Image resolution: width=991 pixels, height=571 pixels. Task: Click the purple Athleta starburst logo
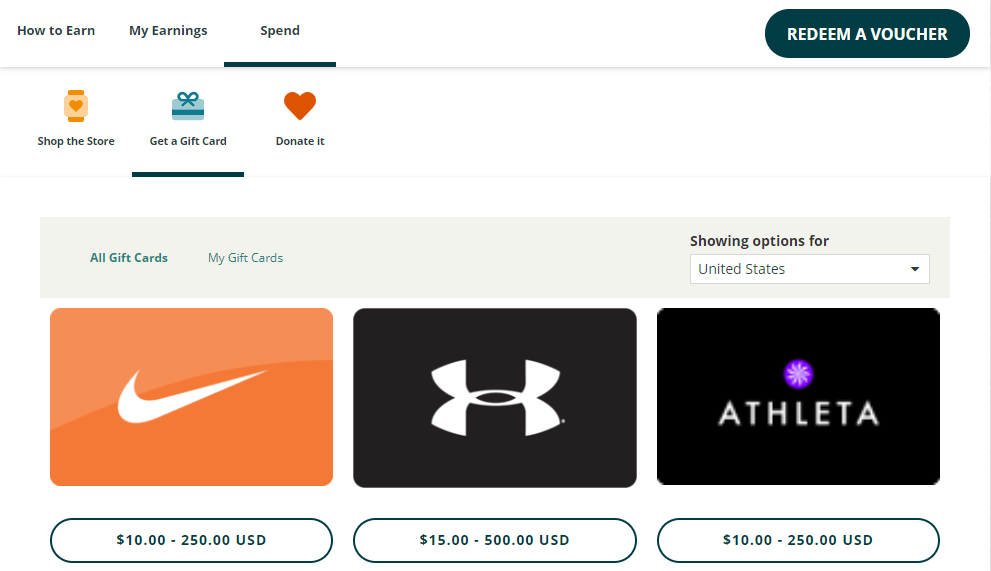798,374
